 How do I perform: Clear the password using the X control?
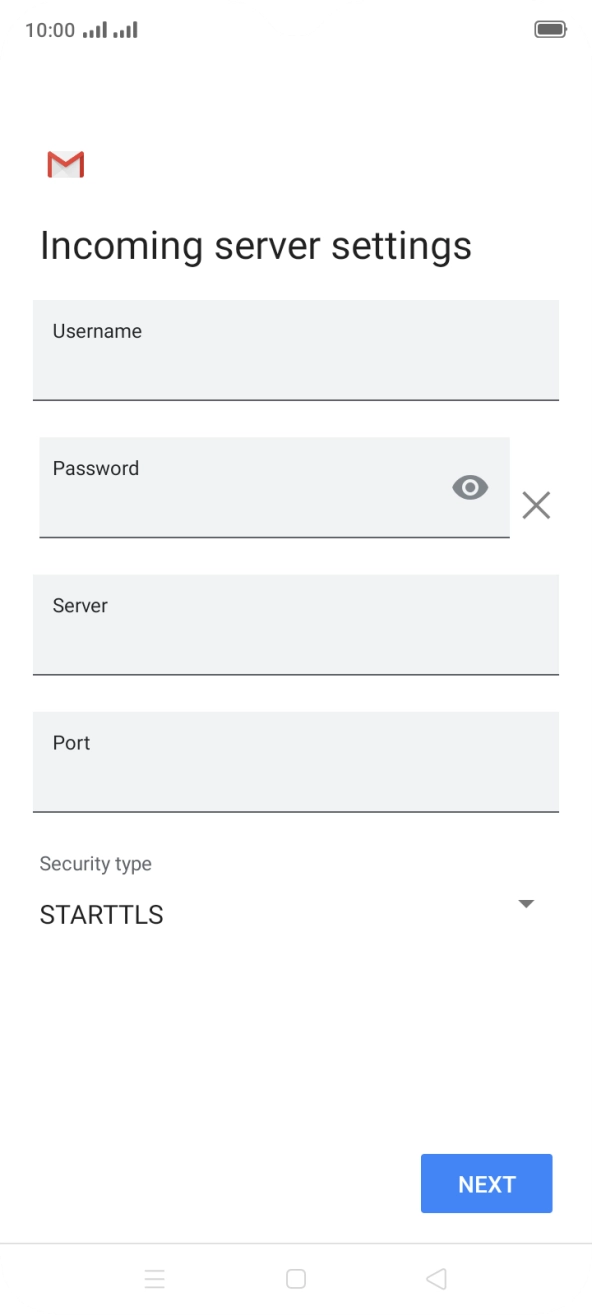coord(536,505)
